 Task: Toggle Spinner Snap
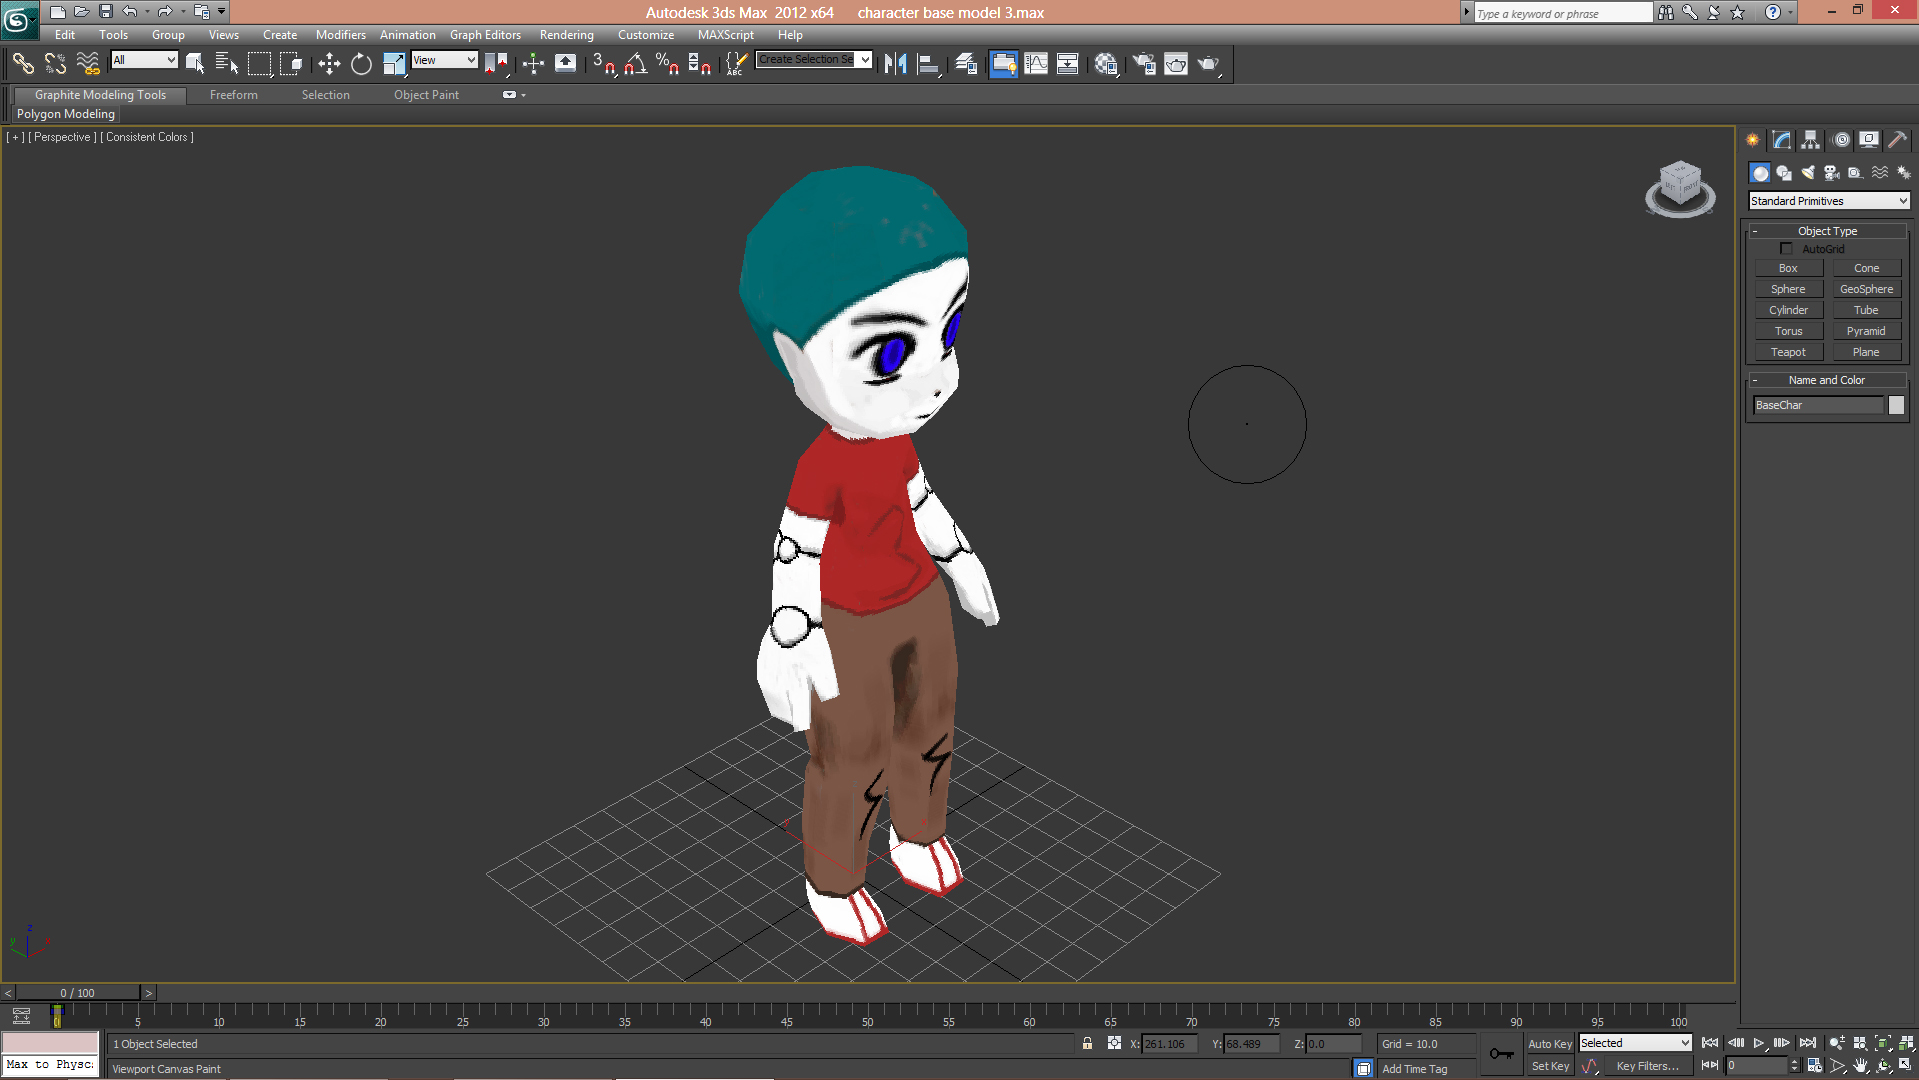[x=700, y=64]
